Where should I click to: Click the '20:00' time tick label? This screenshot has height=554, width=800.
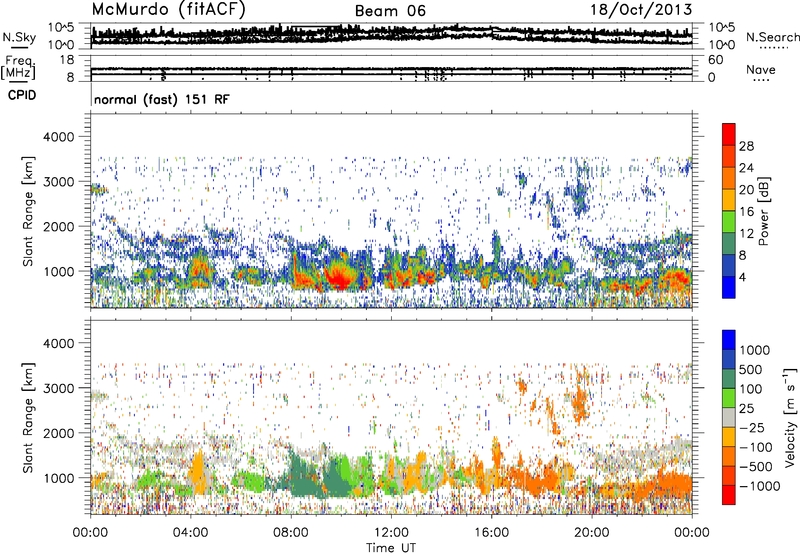(x=592, y=533)
